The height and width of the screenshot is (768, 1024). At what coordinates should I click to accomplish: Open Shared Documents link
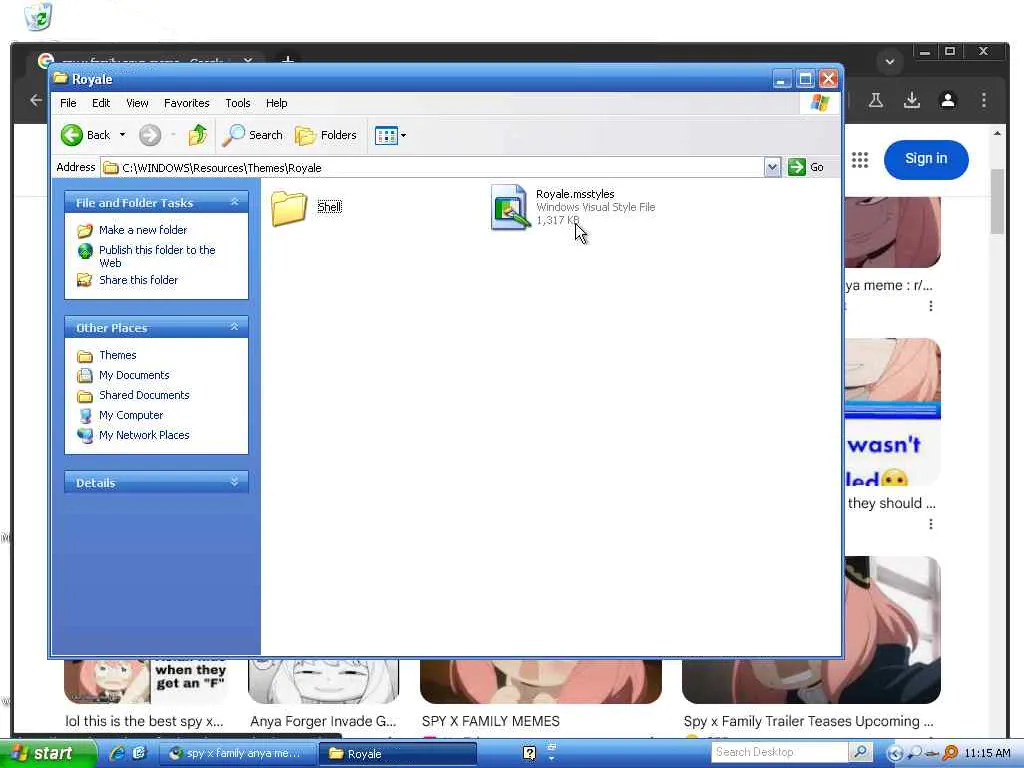(x=144, y=395)
